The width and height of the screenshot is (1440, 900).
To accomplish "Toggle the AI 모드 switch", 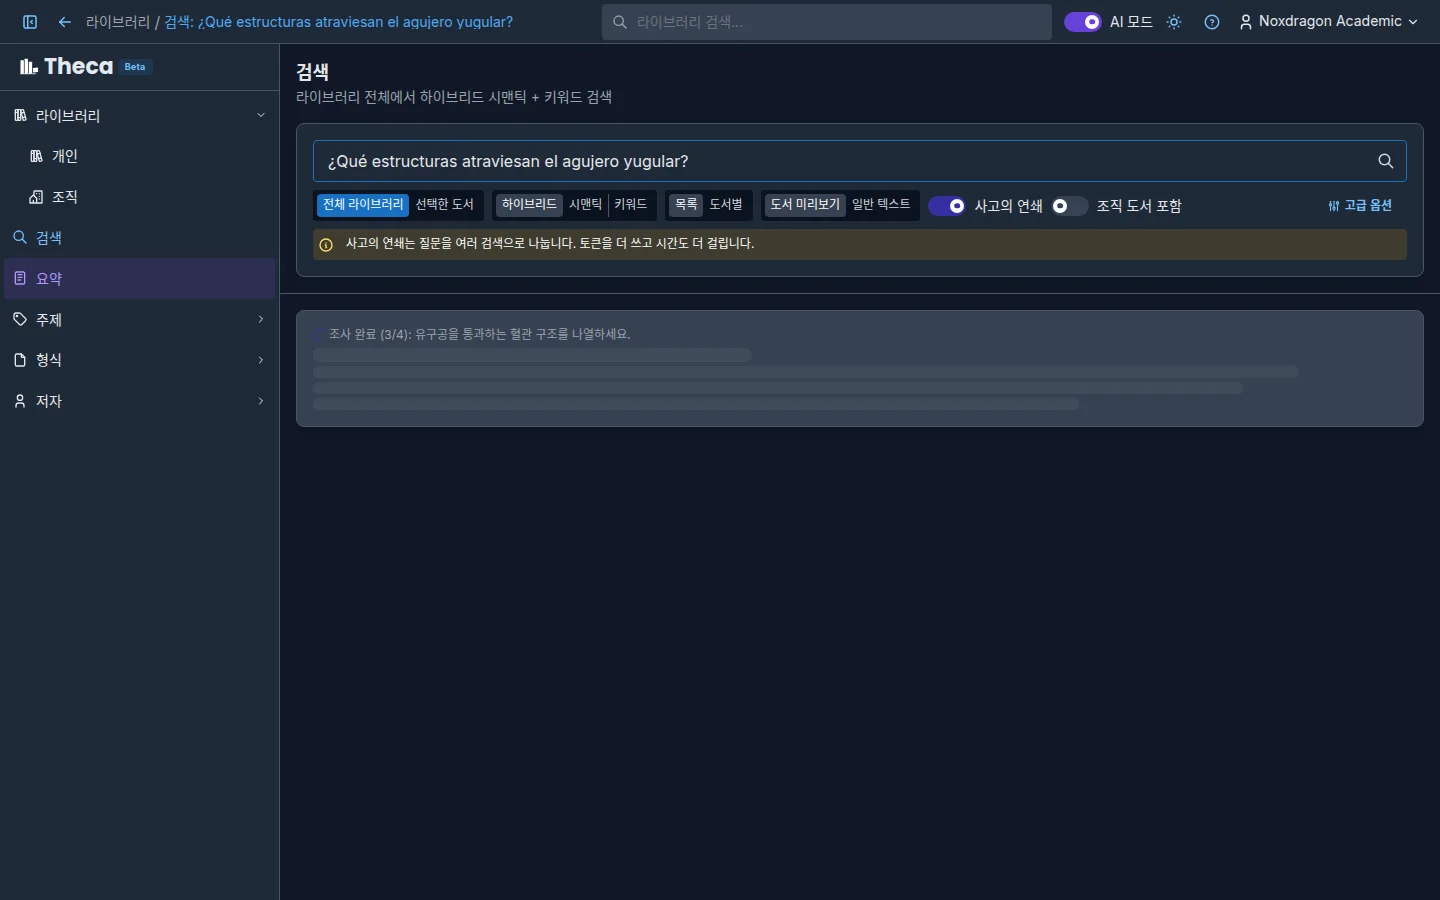I will [1083, 22].
